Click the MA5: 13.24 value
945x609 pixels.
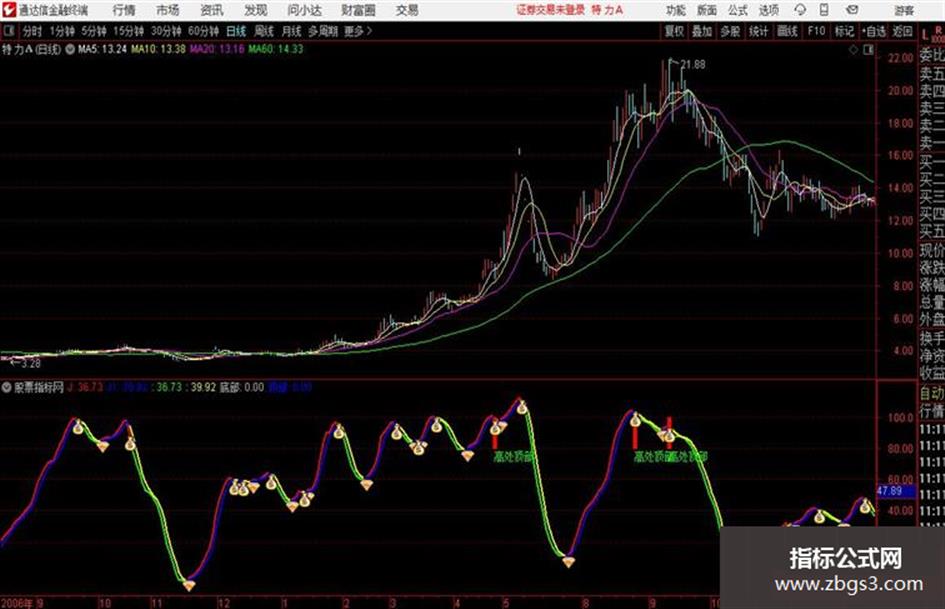click(x=102, y=49)
